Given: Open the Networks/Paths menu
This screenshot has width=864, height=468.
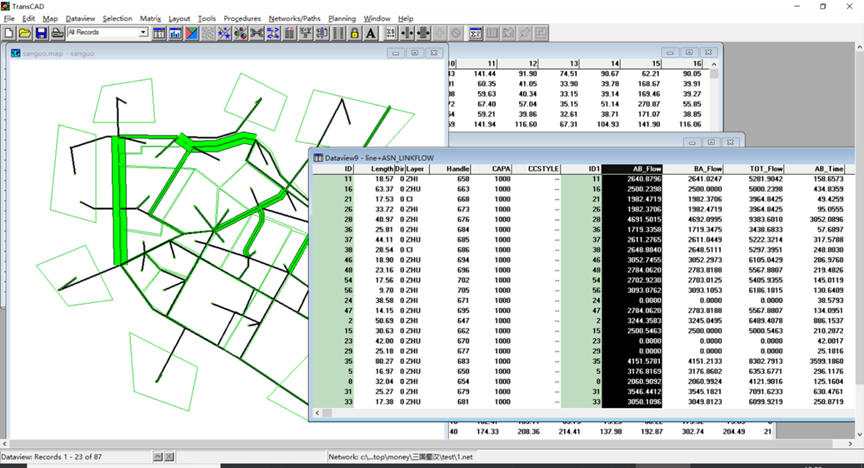Looking at the screenshot, I should point(294,18).
